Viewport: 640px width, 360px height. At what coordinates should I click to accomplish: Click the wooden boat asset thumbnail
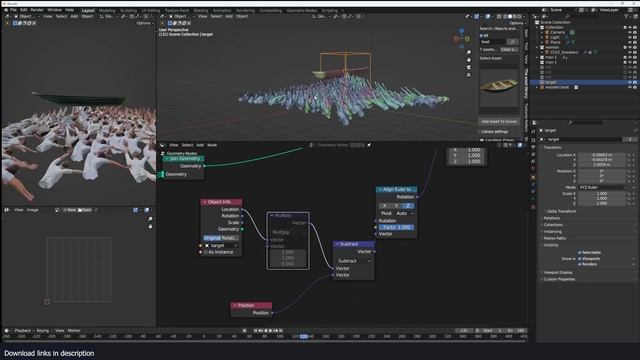tap(499, 87)
